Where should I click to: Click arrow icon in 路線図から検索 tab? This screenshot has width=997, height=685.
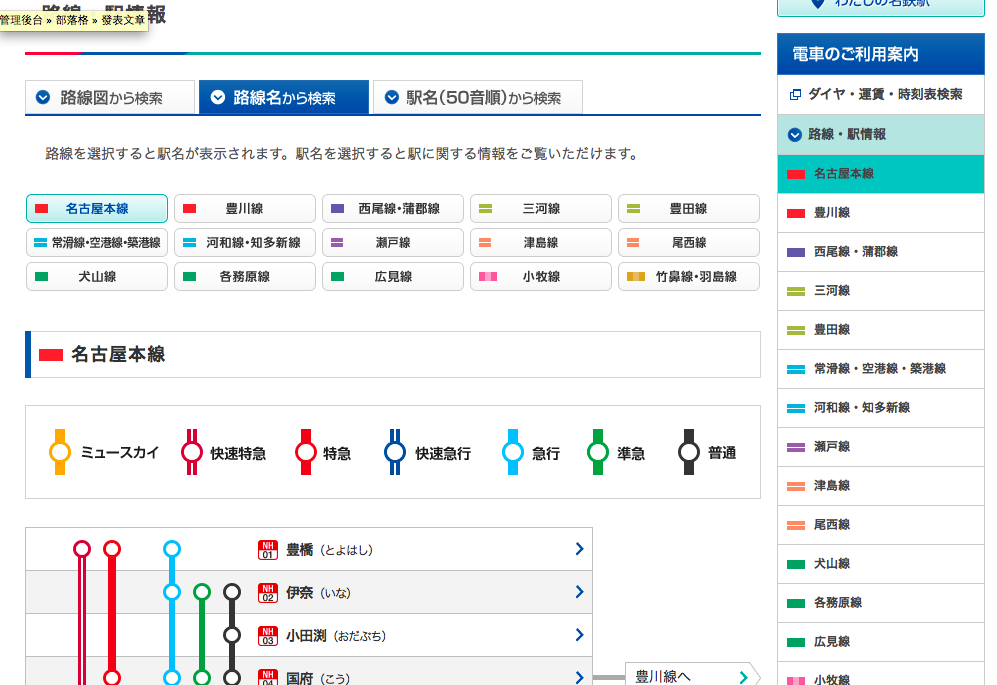(43, 97)
